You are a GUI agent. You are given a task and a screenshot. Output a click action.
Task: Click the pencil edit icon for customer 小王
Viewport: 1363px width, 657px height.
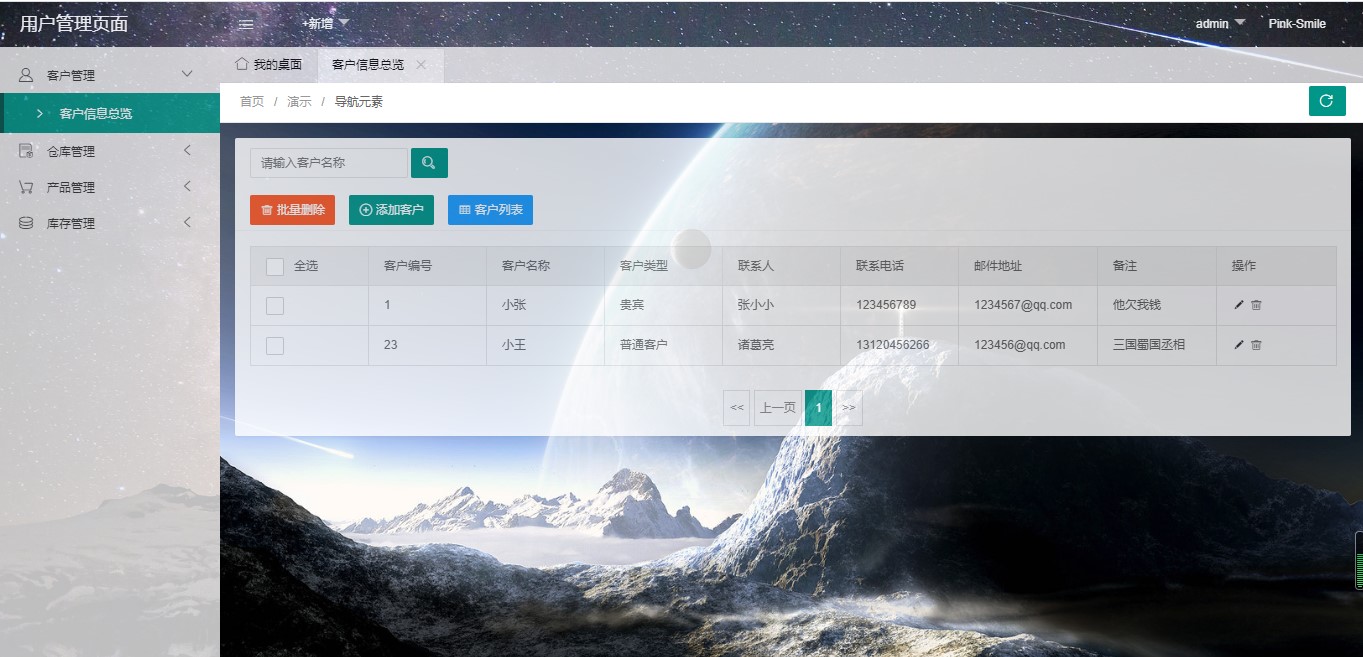coord(1239,345)
